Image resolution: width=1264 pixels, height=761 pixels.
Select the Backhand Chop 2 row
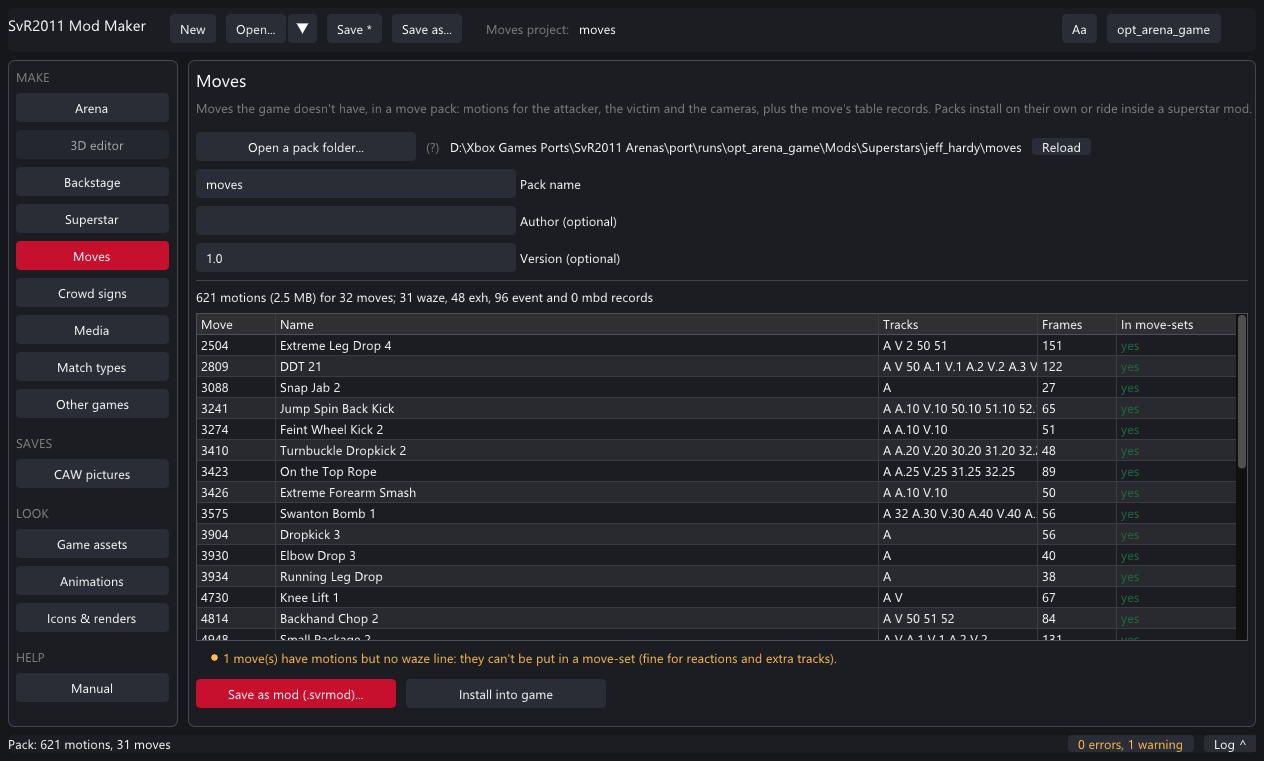click(x=716, y=618)
